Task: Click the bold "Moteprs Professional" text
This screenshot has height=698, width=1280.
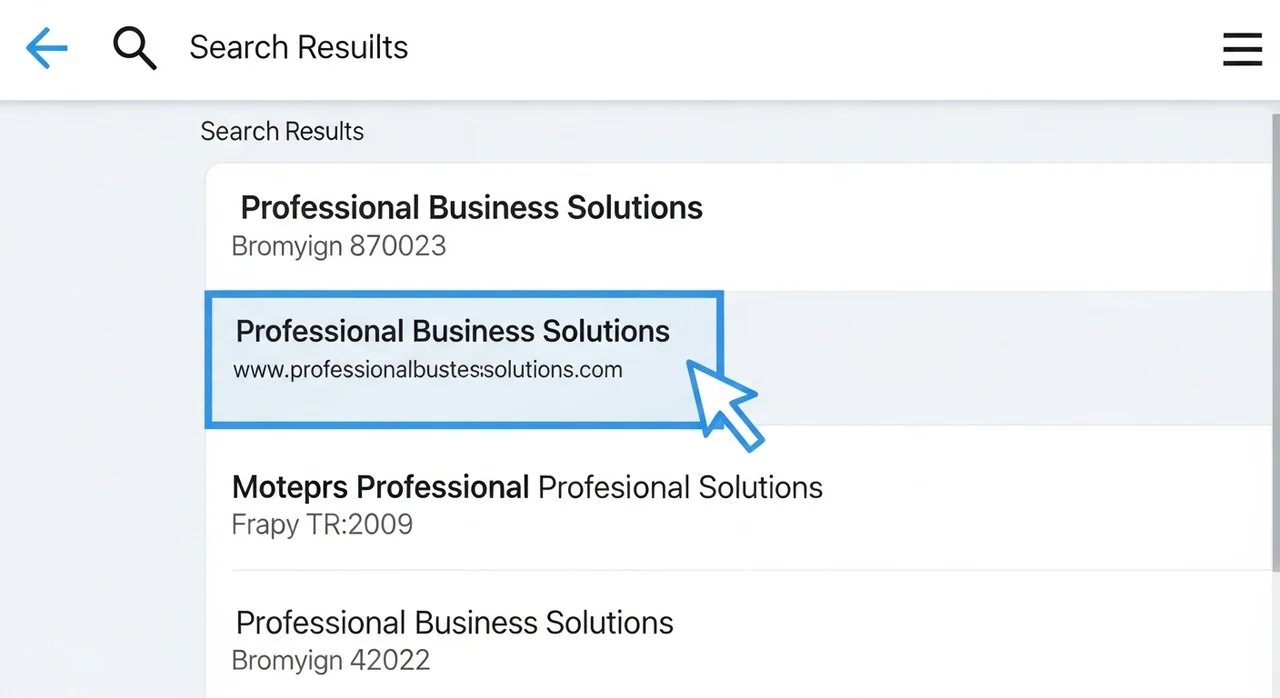Action: pos(380,488)
